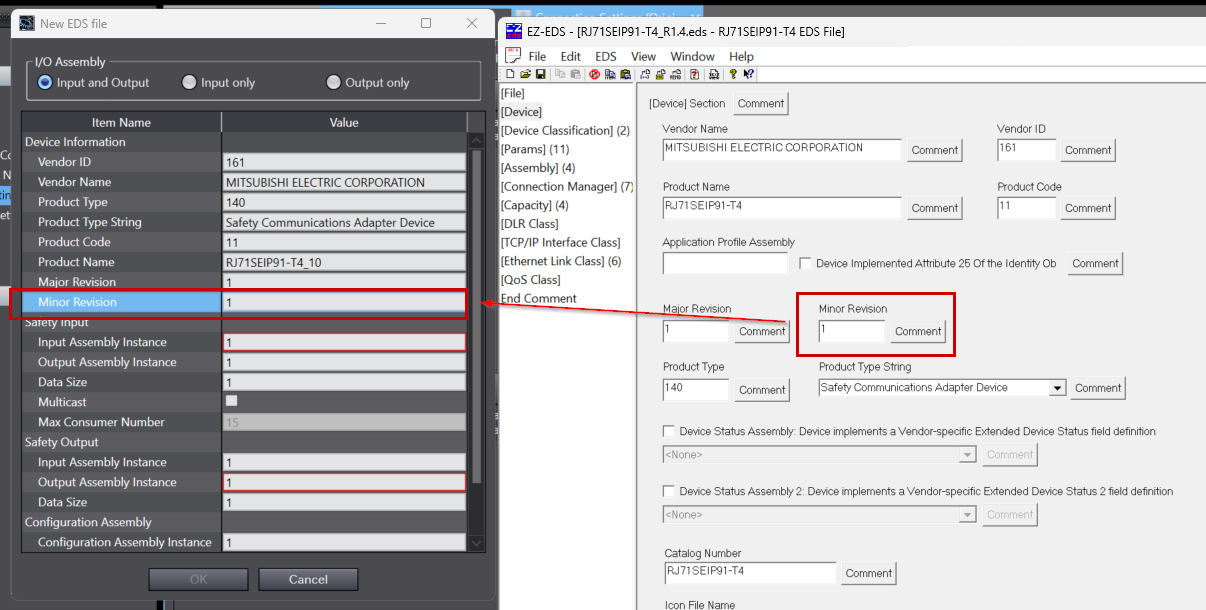This screenshot has width=1206, height=610.
Task: Click the [Device] Section Comment button
Action: (761, 103)
